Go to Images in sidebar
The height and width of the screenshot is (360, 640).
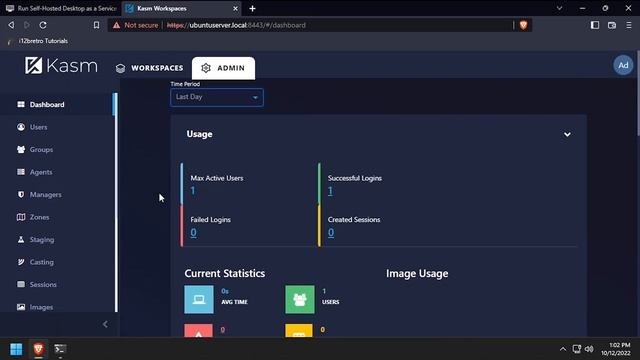coord(57,307)
